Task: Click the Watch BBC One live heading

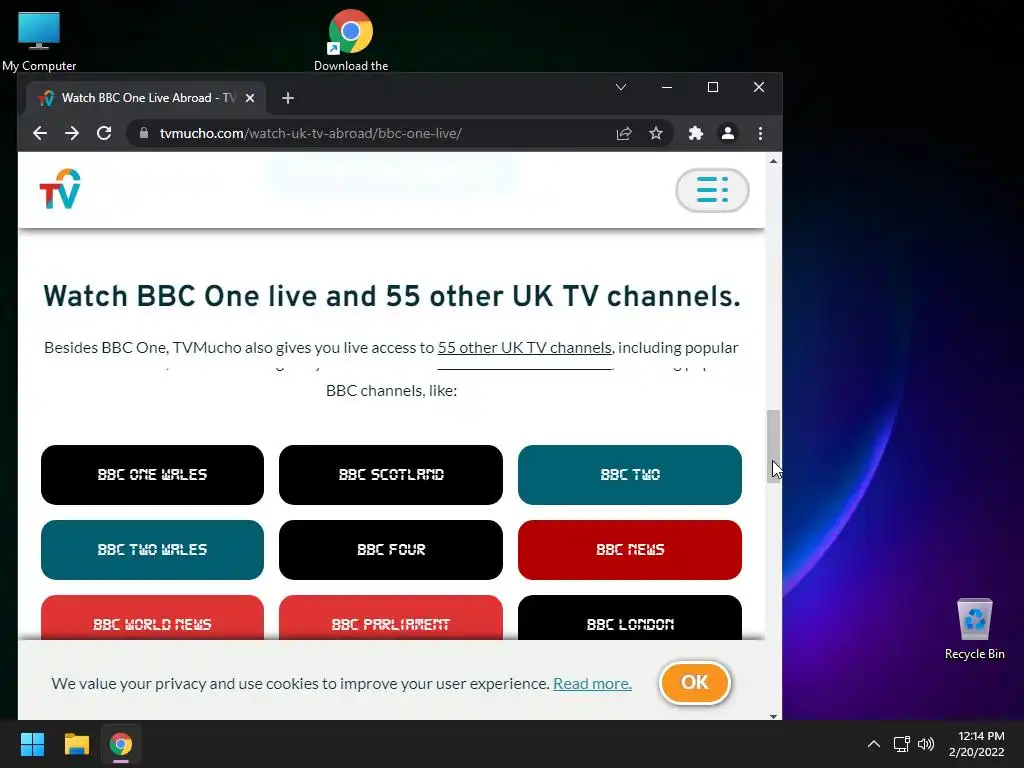Action: tap(392, 296)
